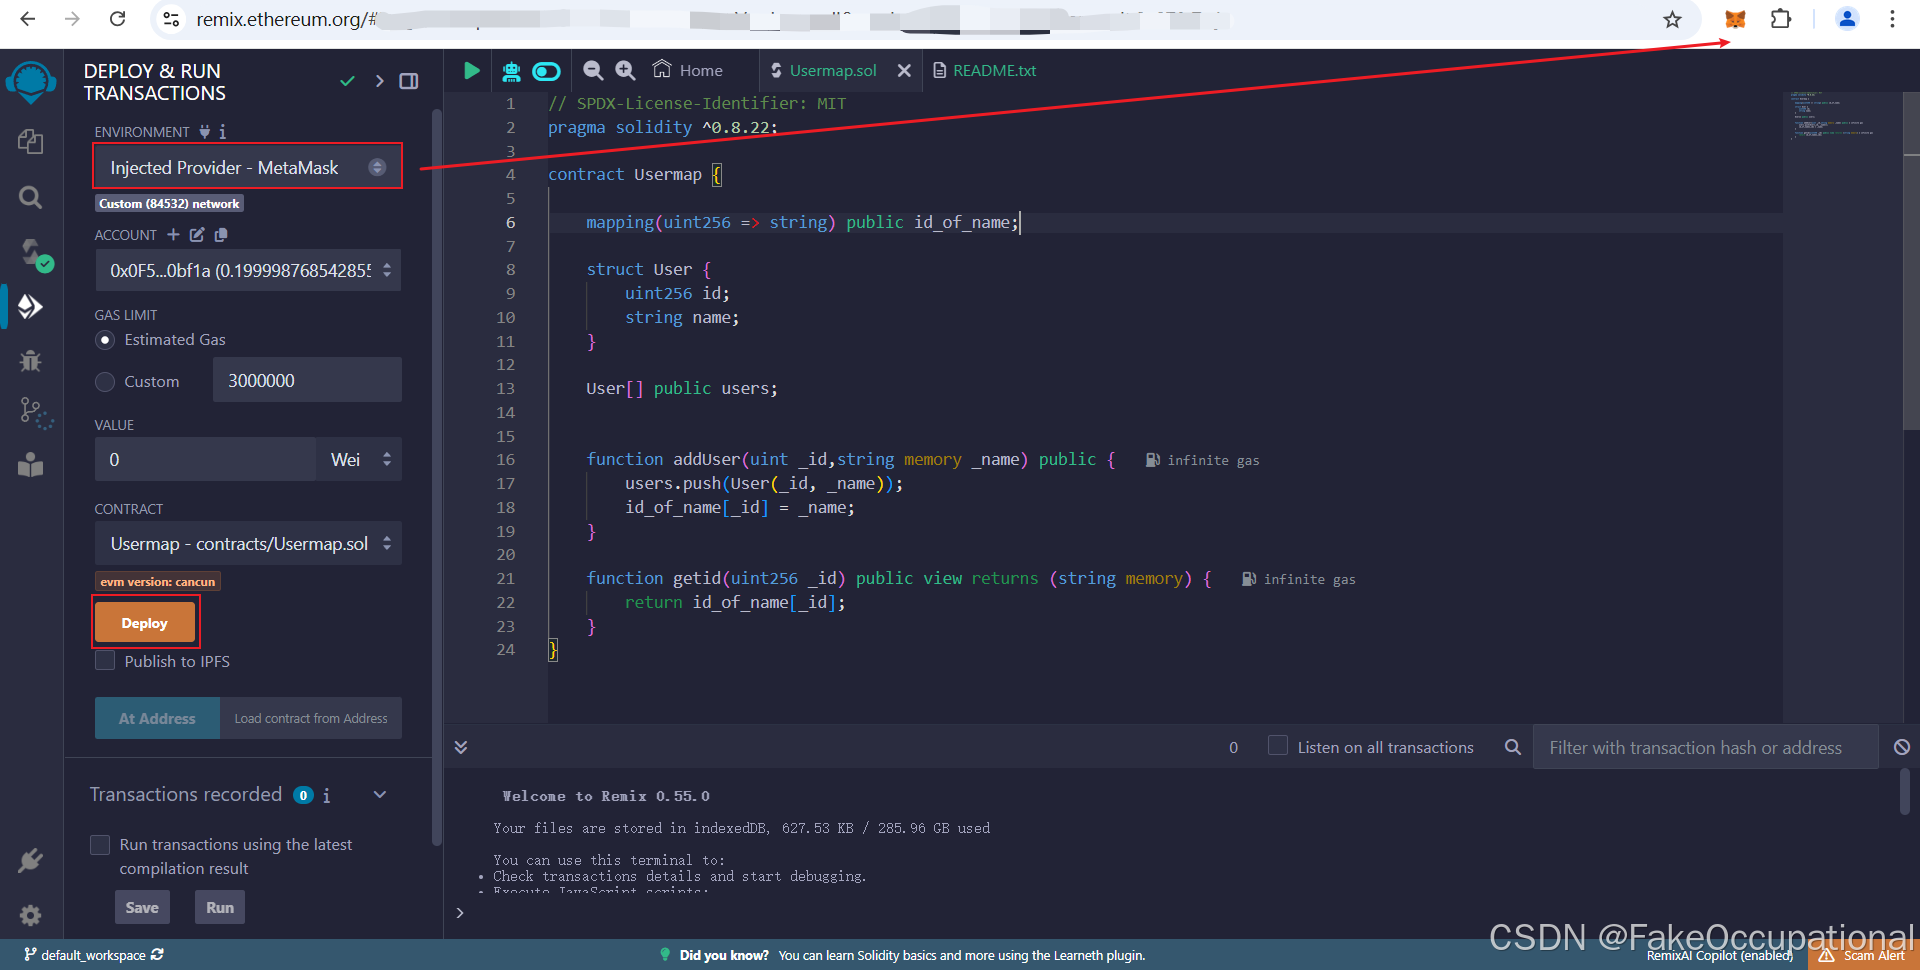1920x970 pixels.
Task: Collapse the terminal with double chevron
Action: point(461,747)
